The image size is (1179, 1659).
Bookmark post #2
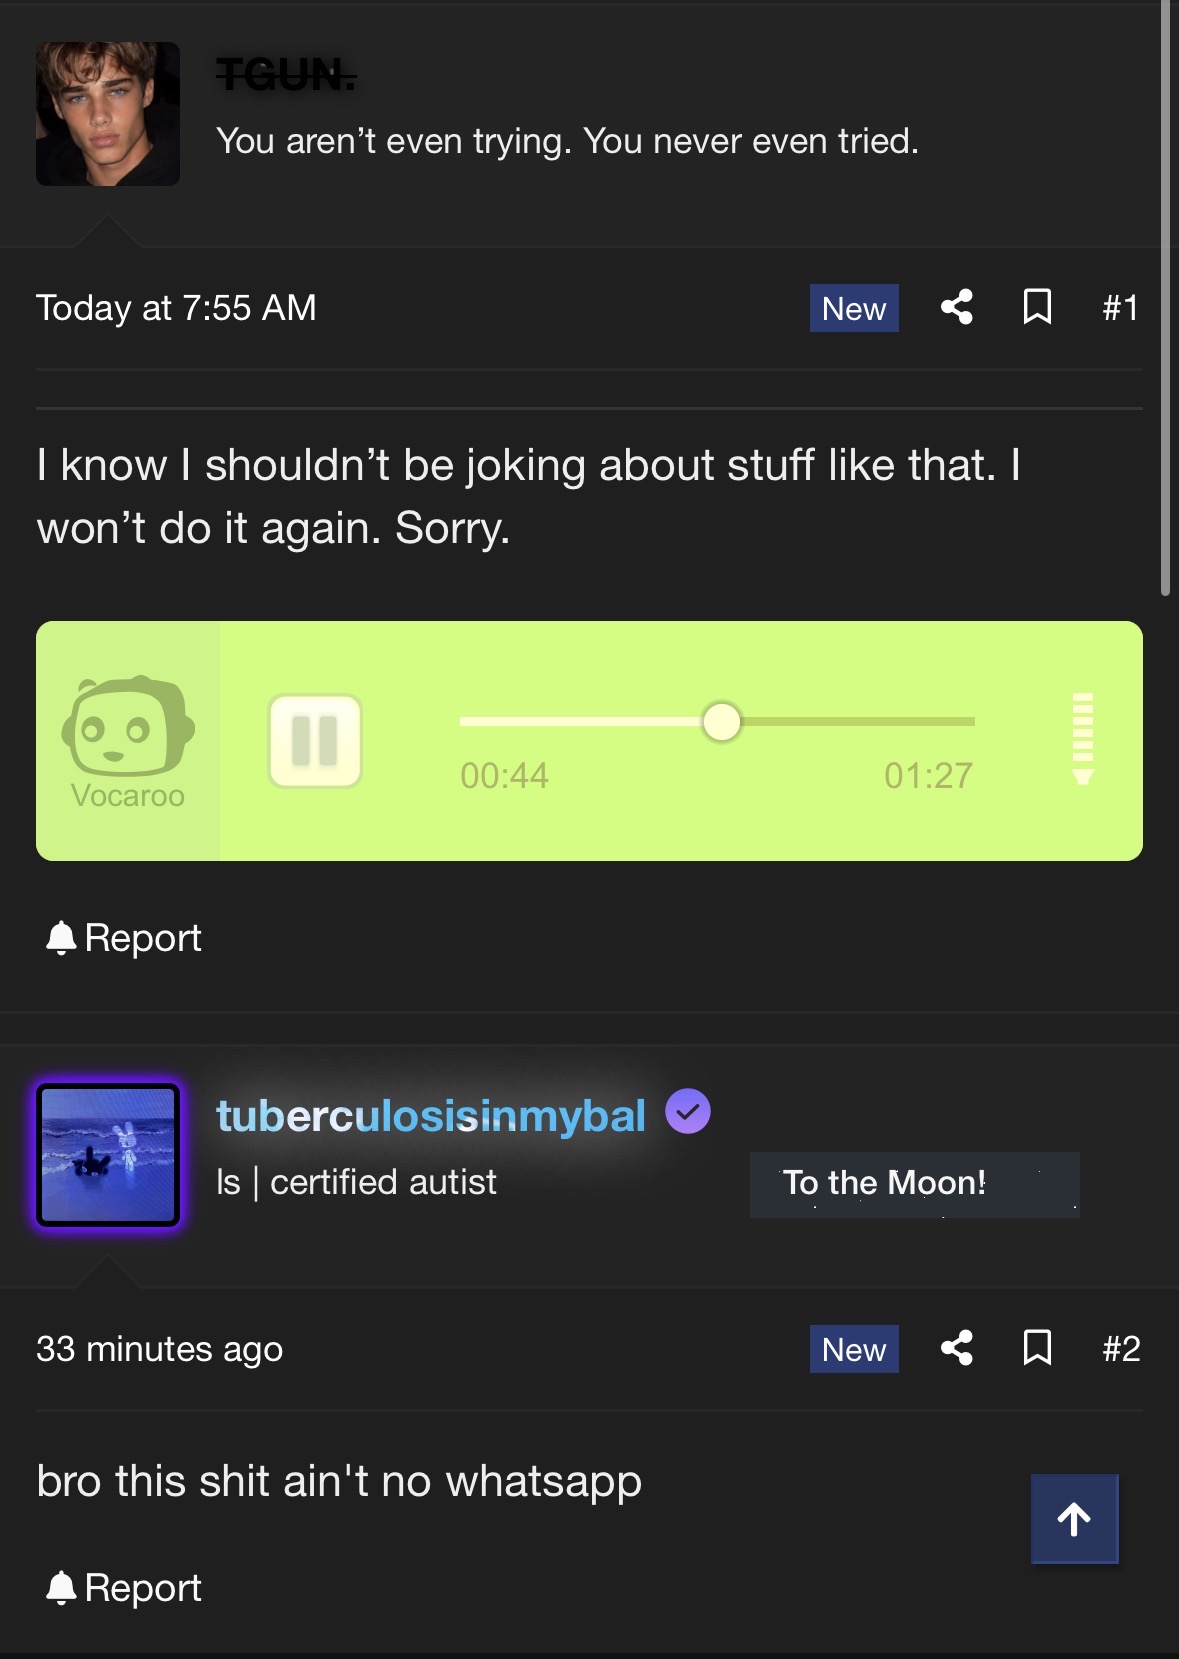click(x=1037, y=1348)
